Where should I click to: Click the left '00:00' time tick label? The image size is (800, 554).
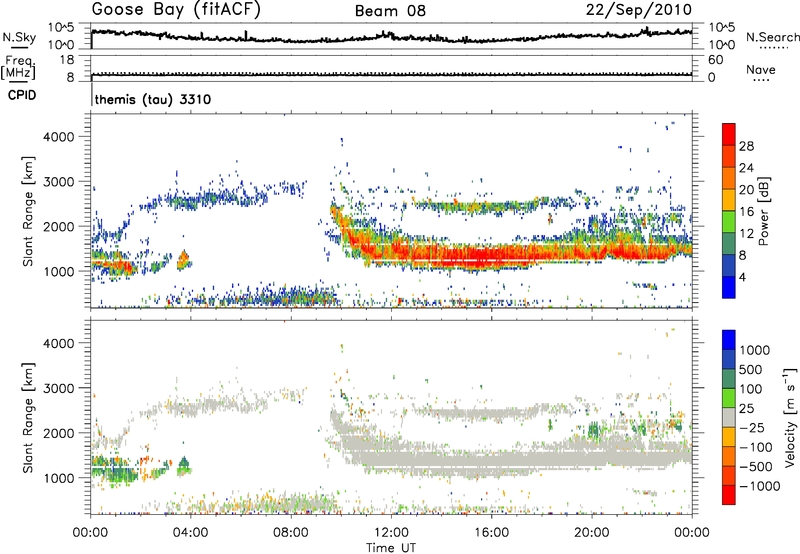[x=90, y=533]
